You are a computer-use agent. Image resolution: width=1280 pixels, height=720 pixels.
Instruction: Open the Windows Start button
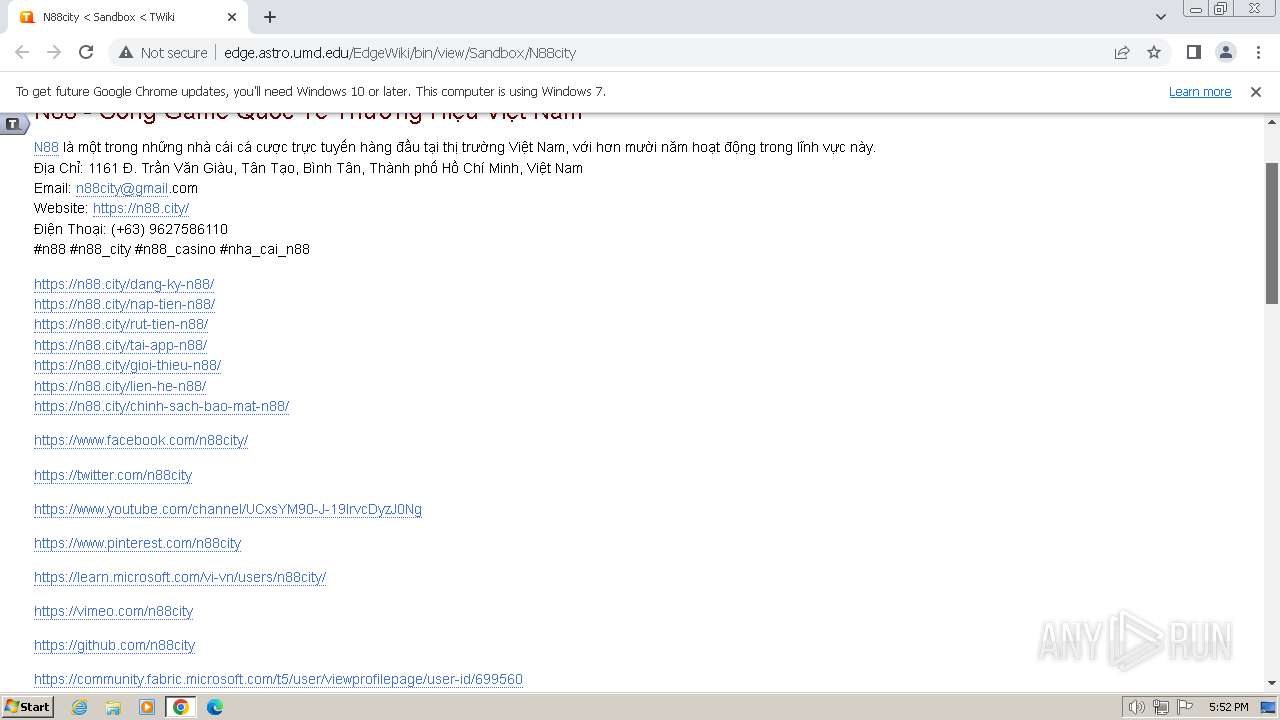tap(28, 706)
